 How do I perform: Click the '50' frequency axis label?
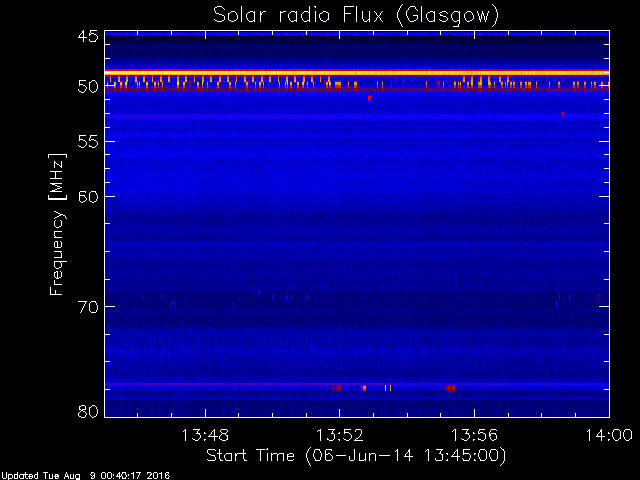[x=88, y=87]
